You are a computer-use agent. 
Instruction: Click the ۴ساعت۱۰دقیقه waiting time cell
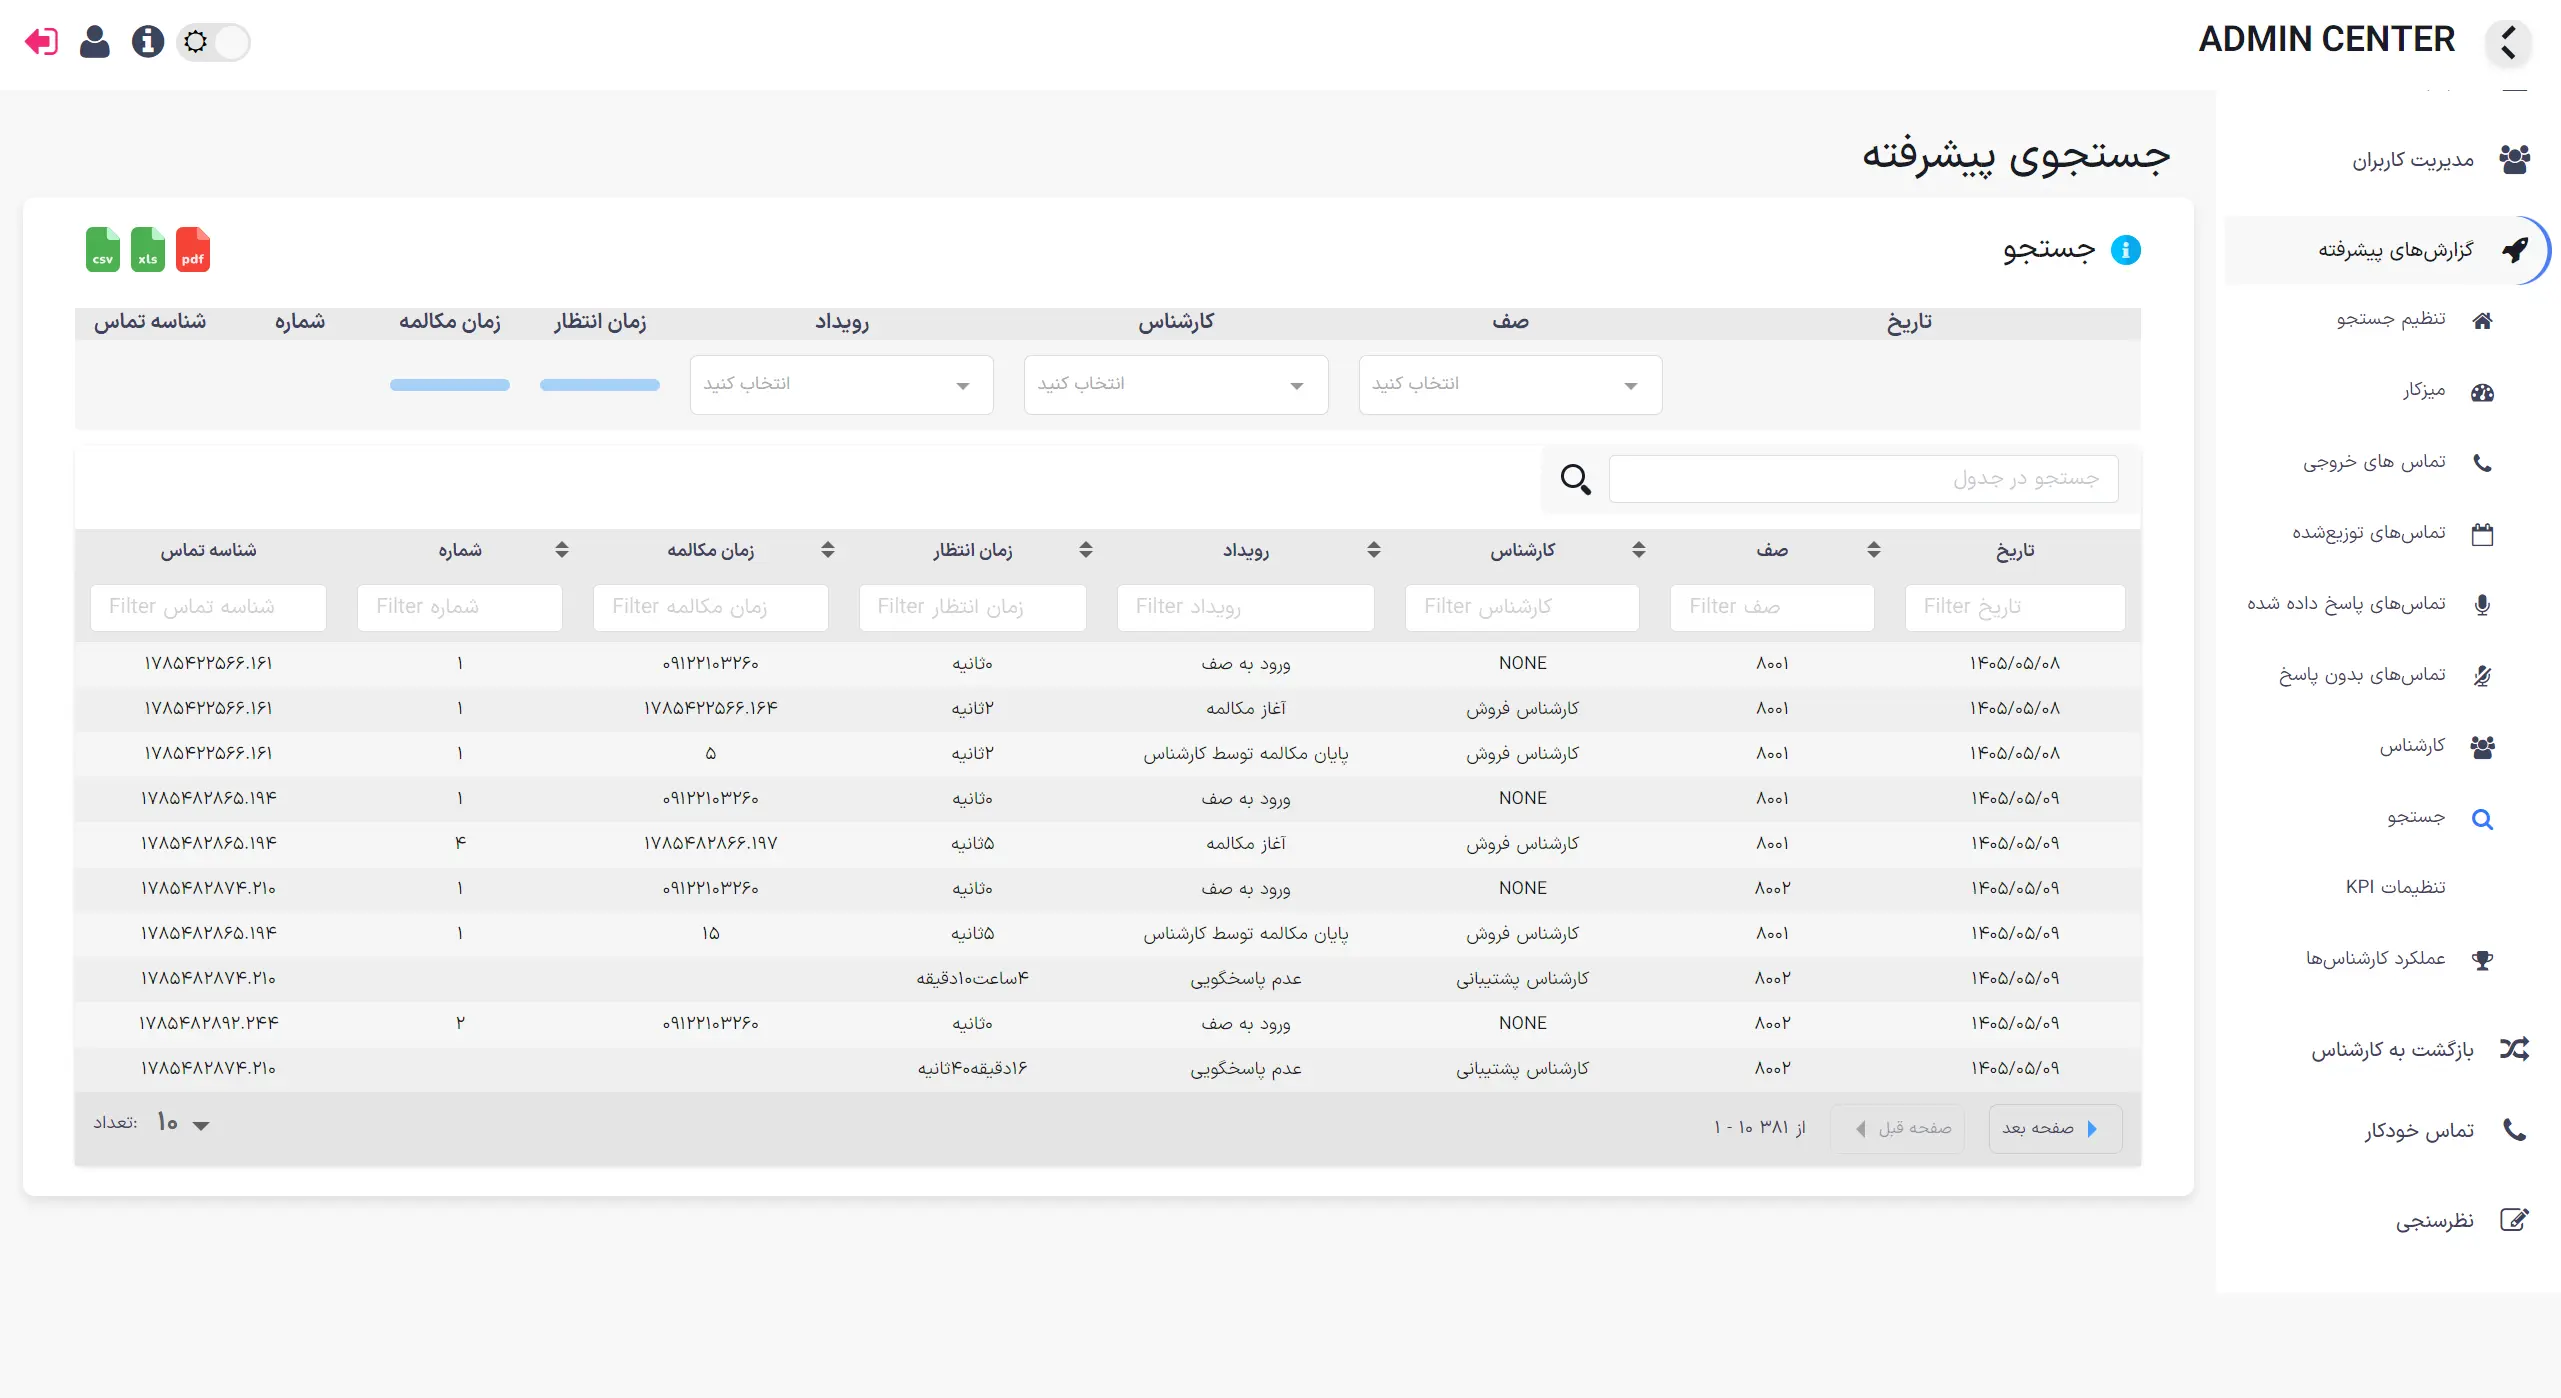[x=972, y=978]
